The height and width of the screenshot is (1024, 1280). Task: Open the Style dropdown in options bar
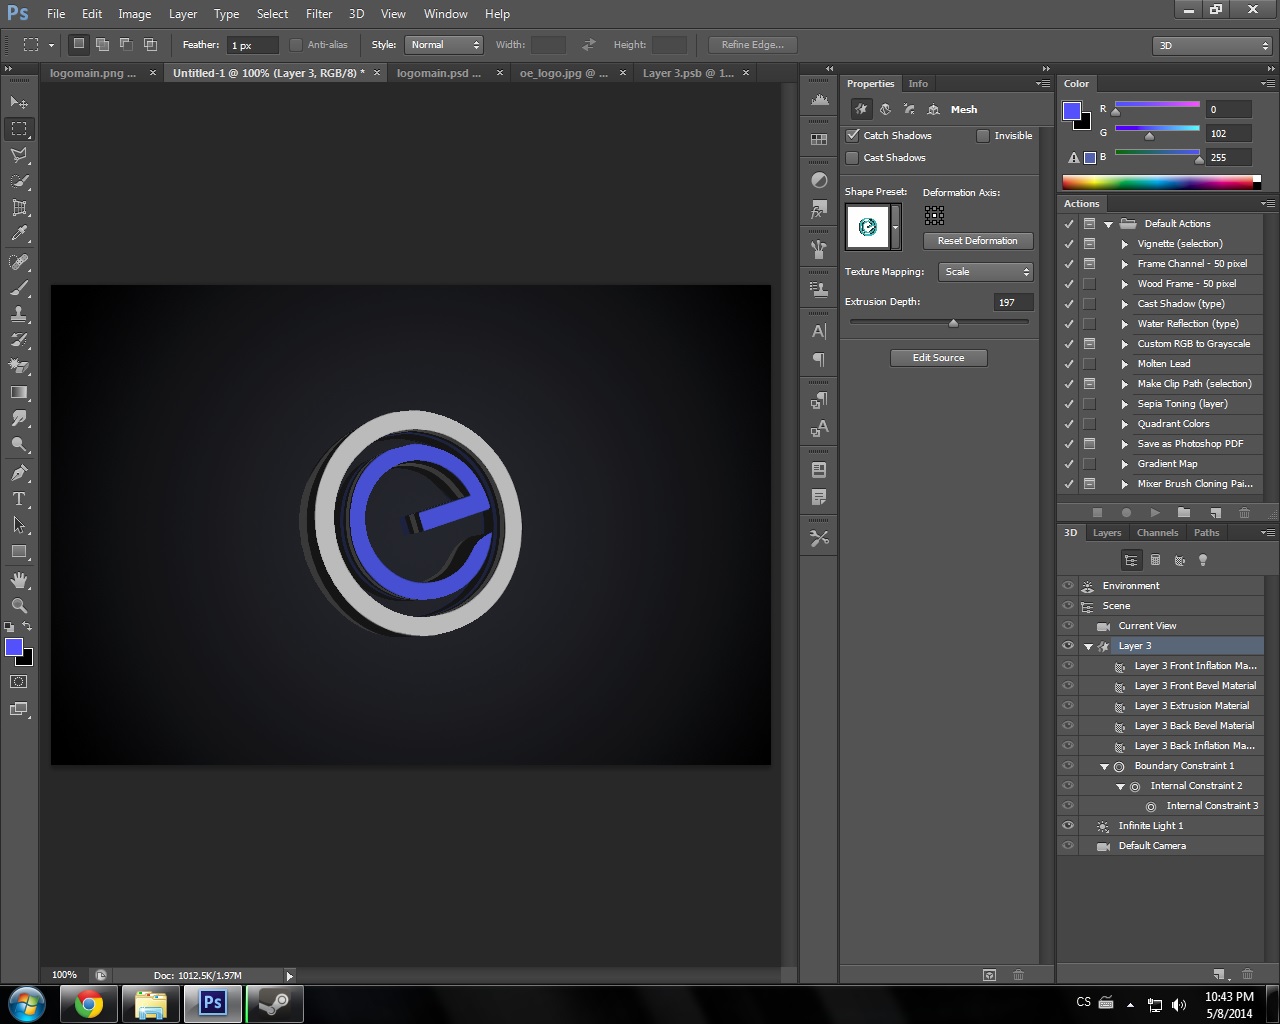[444, 45]
